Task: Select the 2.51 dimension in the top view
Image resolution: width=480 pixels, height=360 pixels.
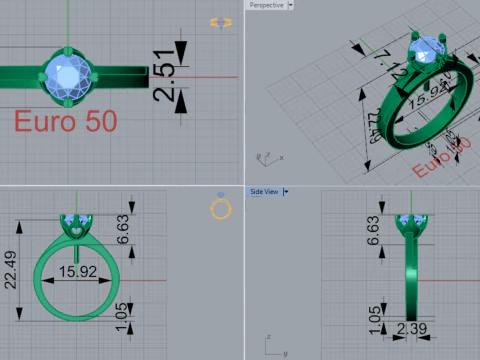Action: point(164,75)
